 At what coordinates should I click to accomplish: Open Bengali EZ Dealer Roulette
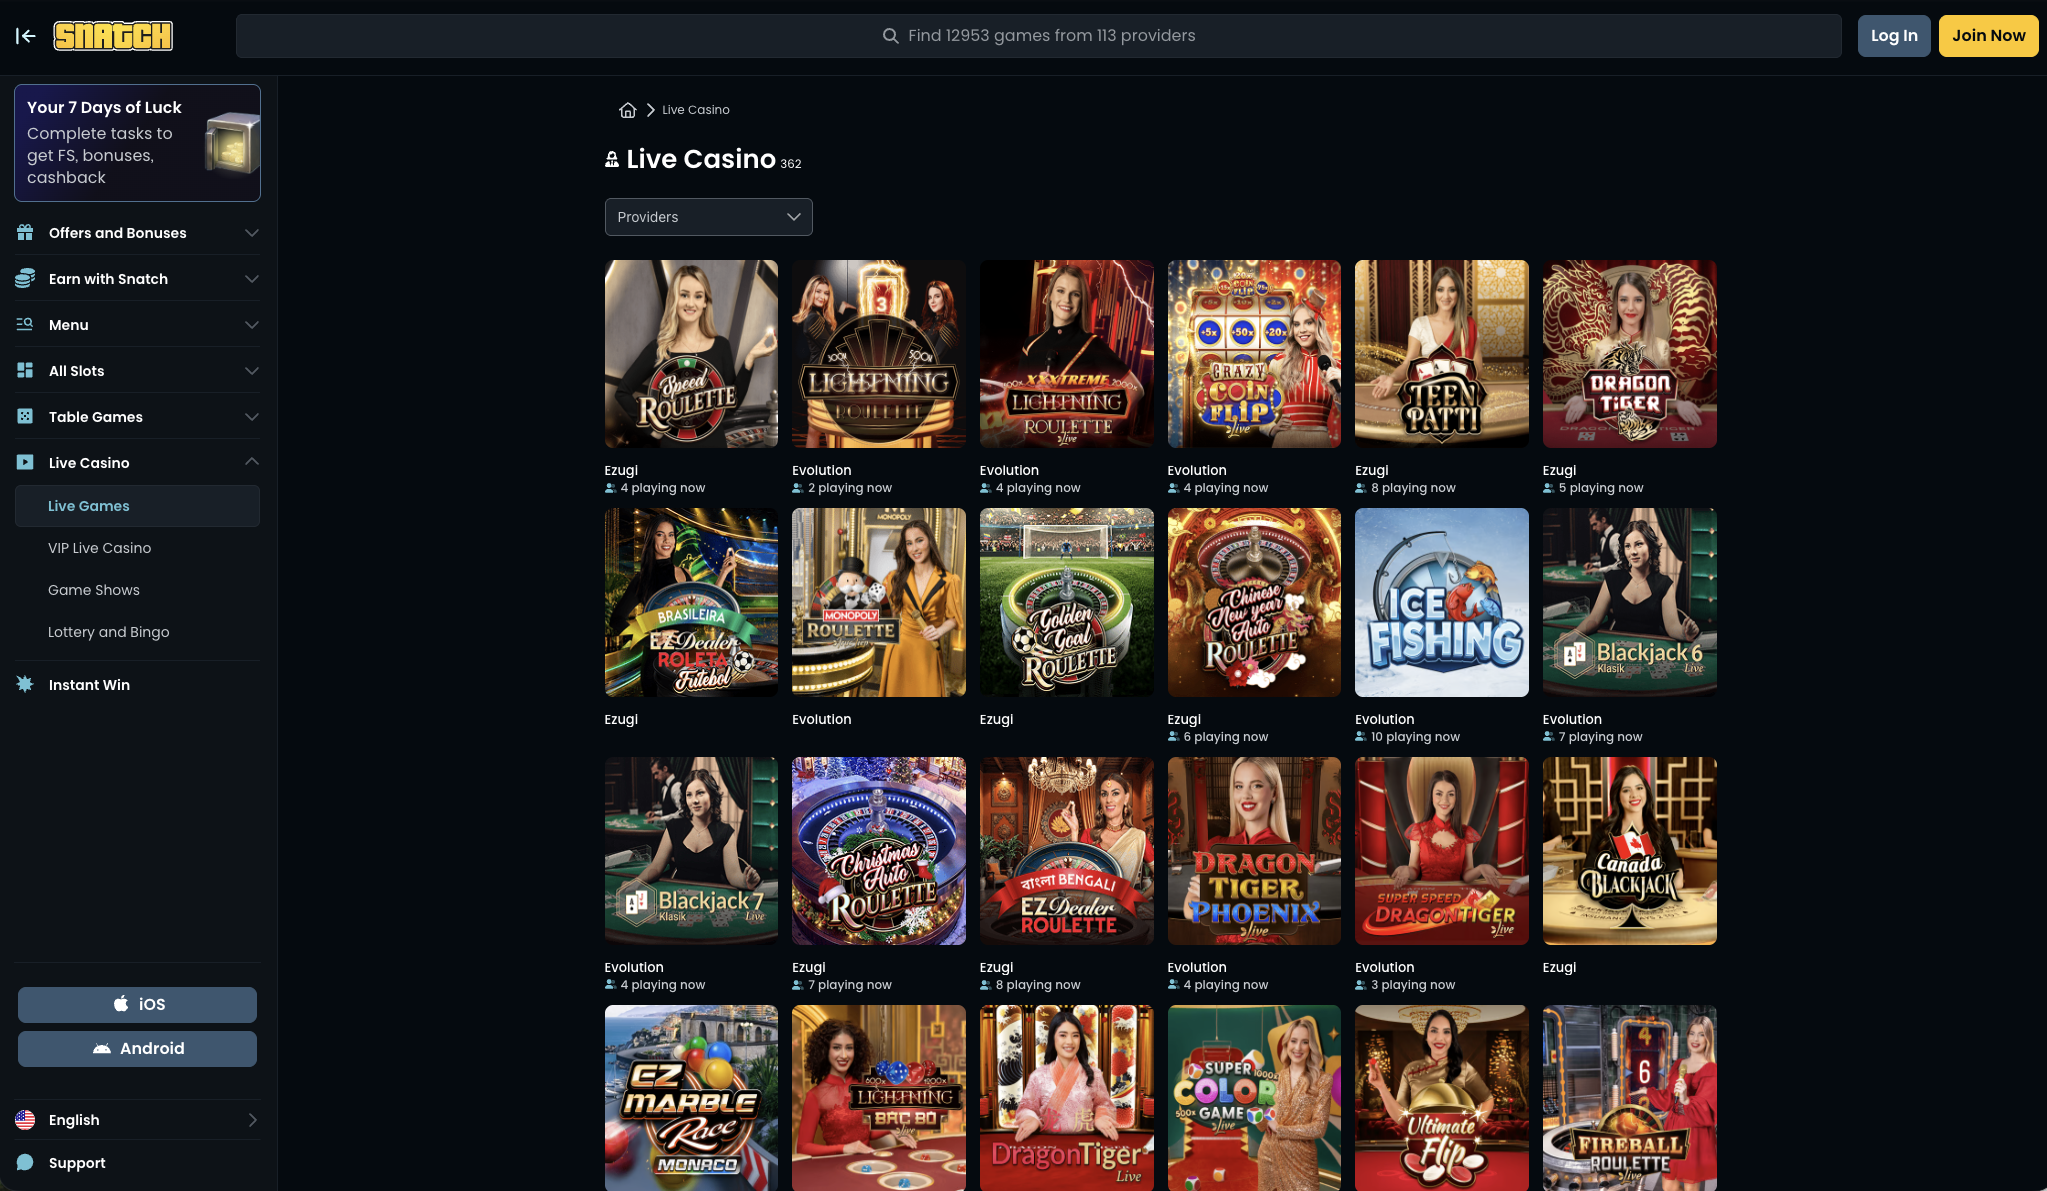(x=1066, y=851)
